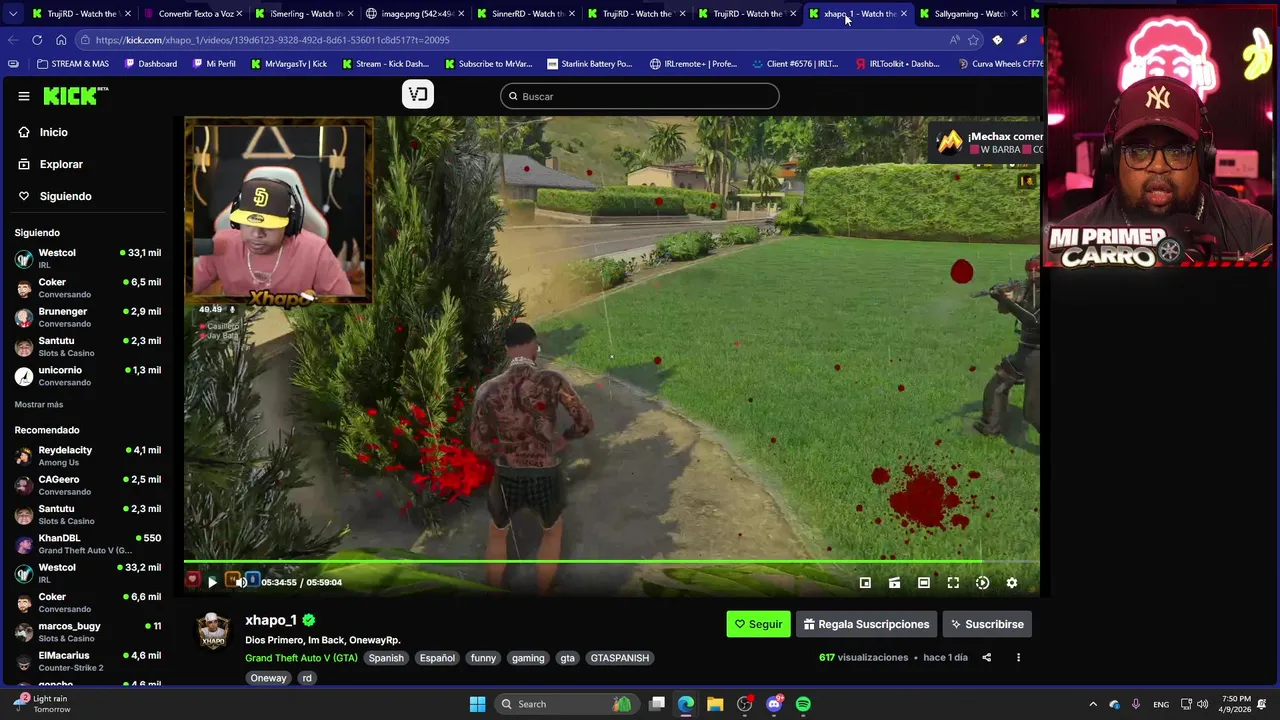The height and width of the screenshot is (720, 1280).
Task: Toggle theater mode in the player
Action: click(924, 583)
